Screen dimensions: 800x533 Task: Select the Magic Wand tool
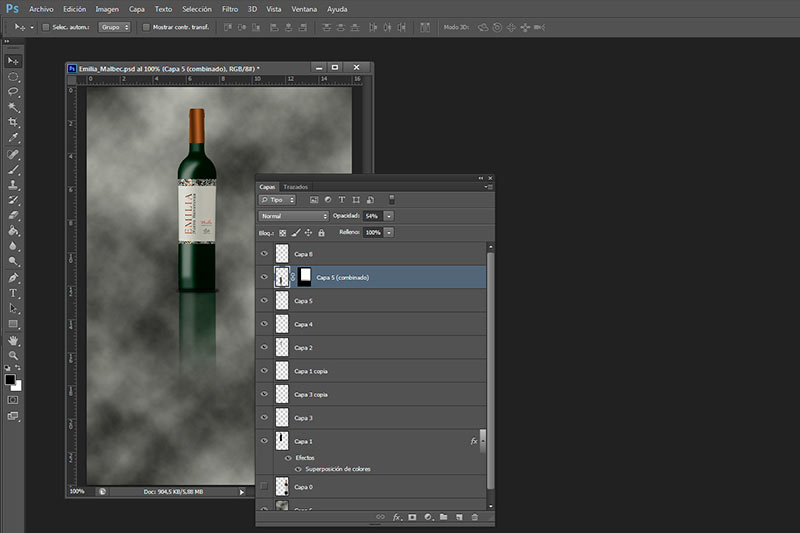13,107
